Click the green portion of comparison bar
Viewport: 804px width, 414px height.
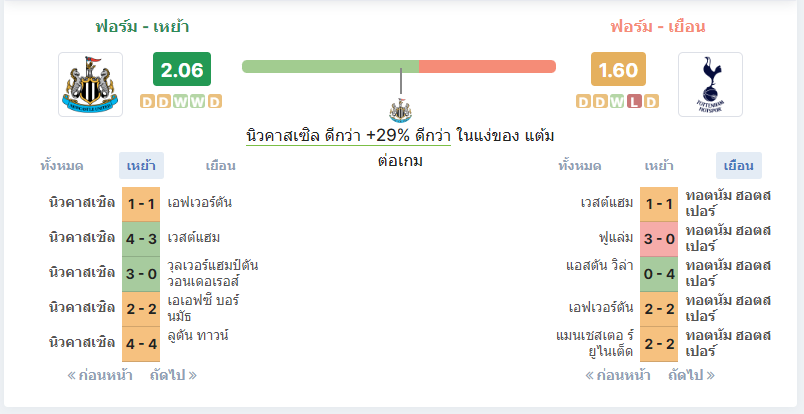point(331,67)
